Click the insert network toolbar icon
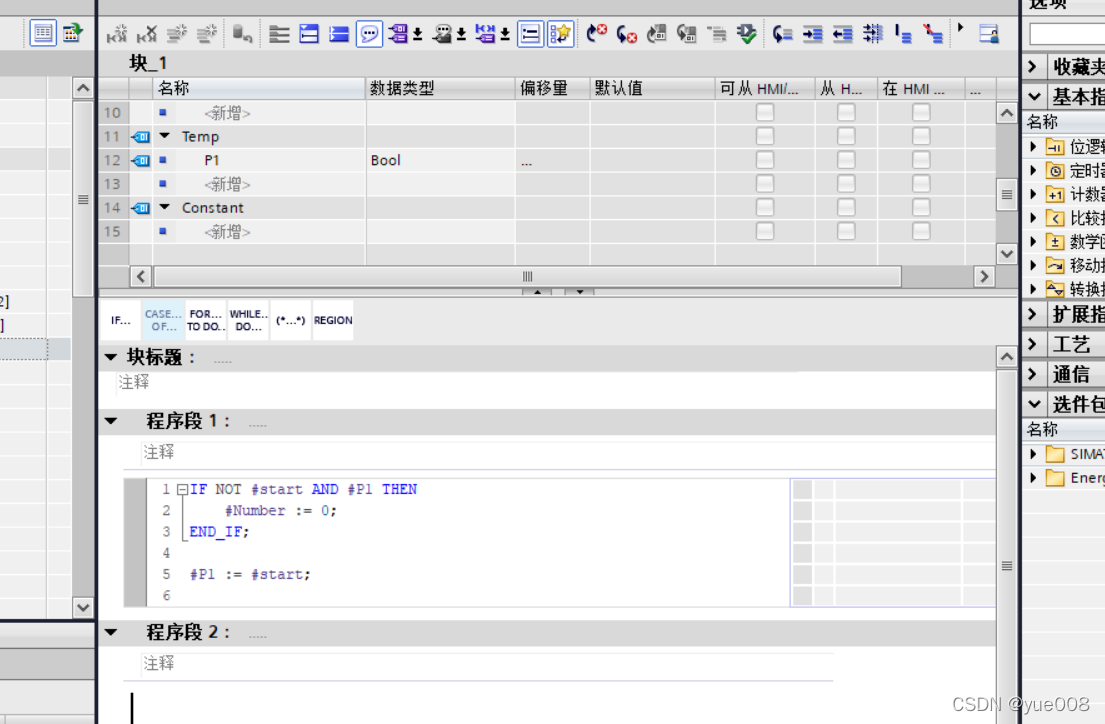 pos(116,33)
